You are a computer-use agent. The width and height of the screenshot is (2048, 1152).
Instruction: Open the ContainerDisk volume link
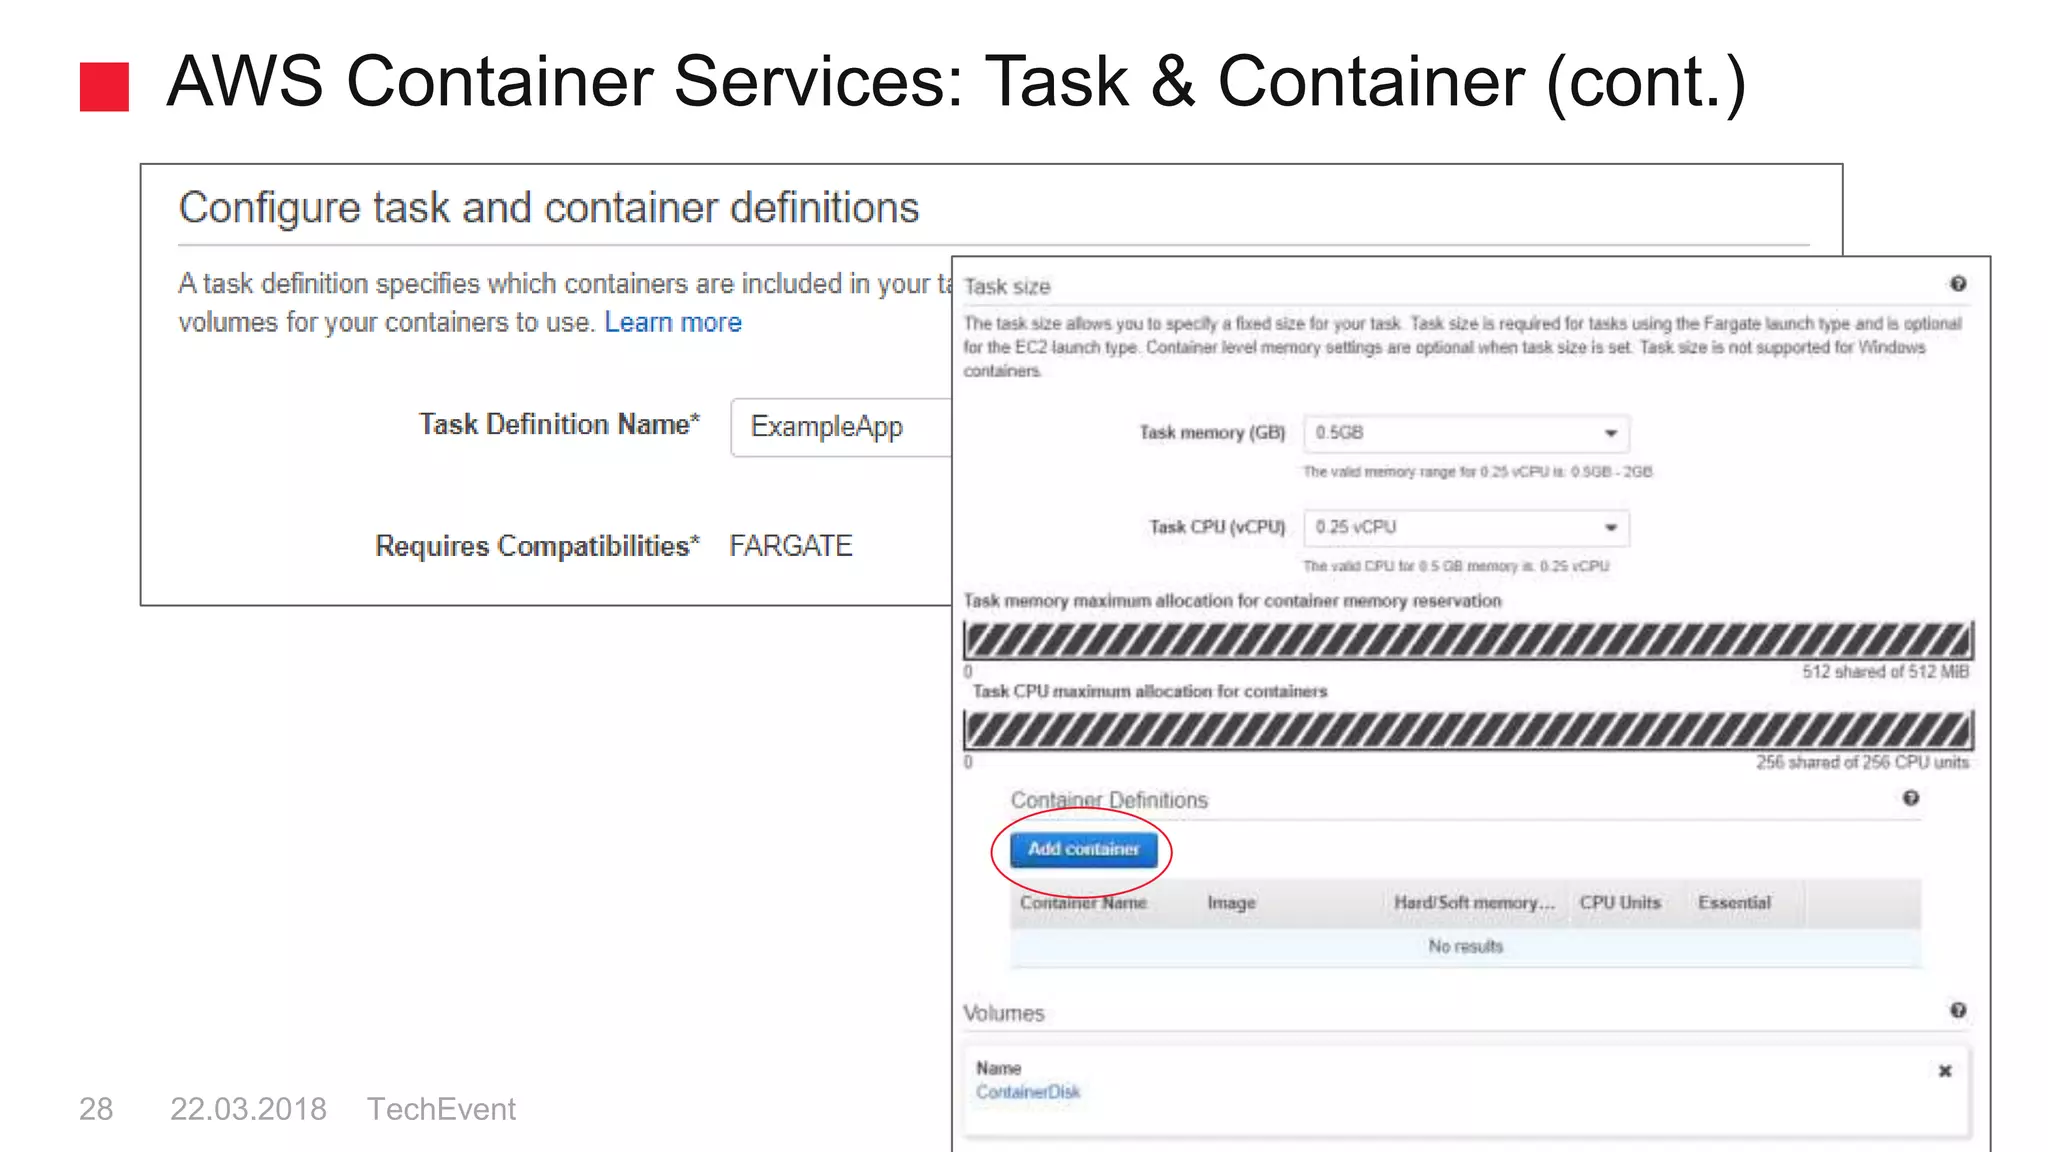(x=1028, y=1092)
